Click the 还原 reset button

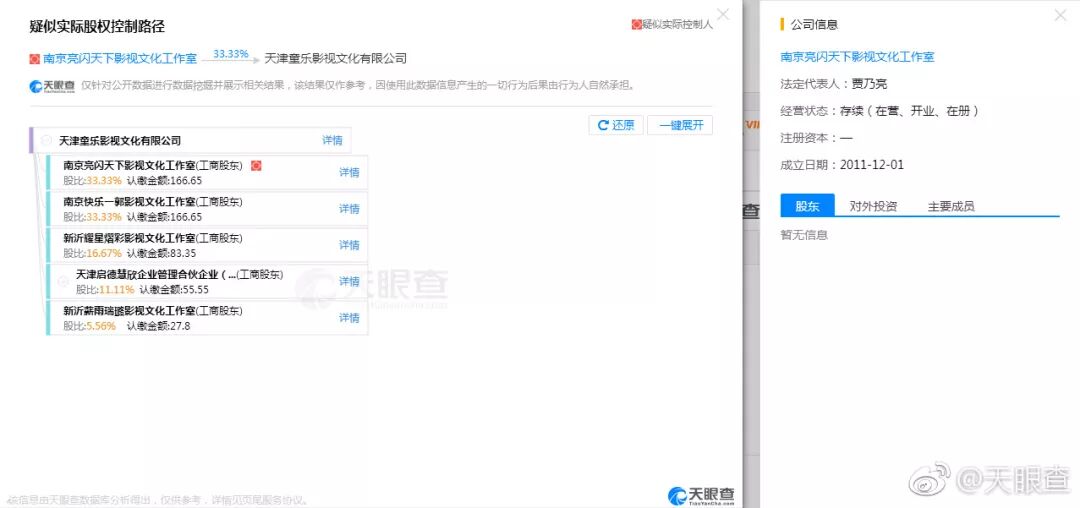(x=616, y=125)
